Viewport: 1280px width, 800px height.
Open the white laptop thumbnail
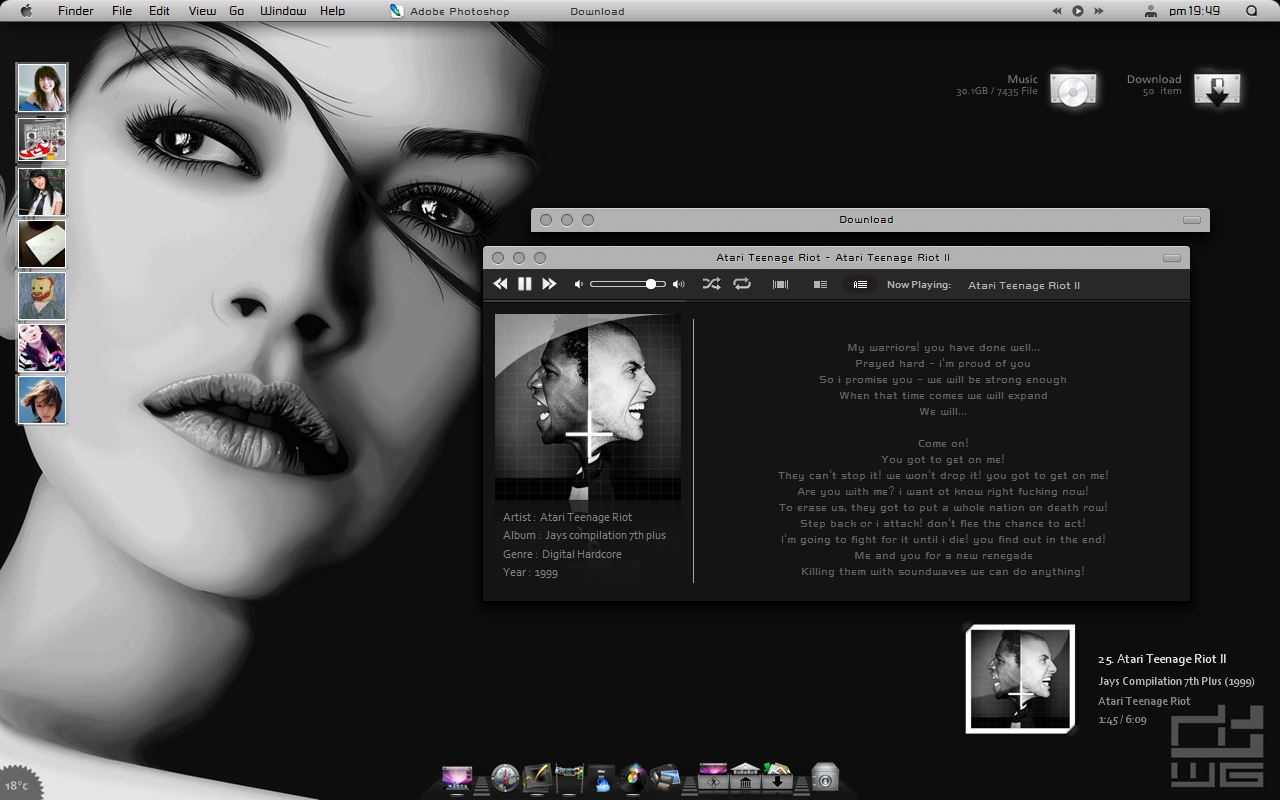(x=42, y=244)
